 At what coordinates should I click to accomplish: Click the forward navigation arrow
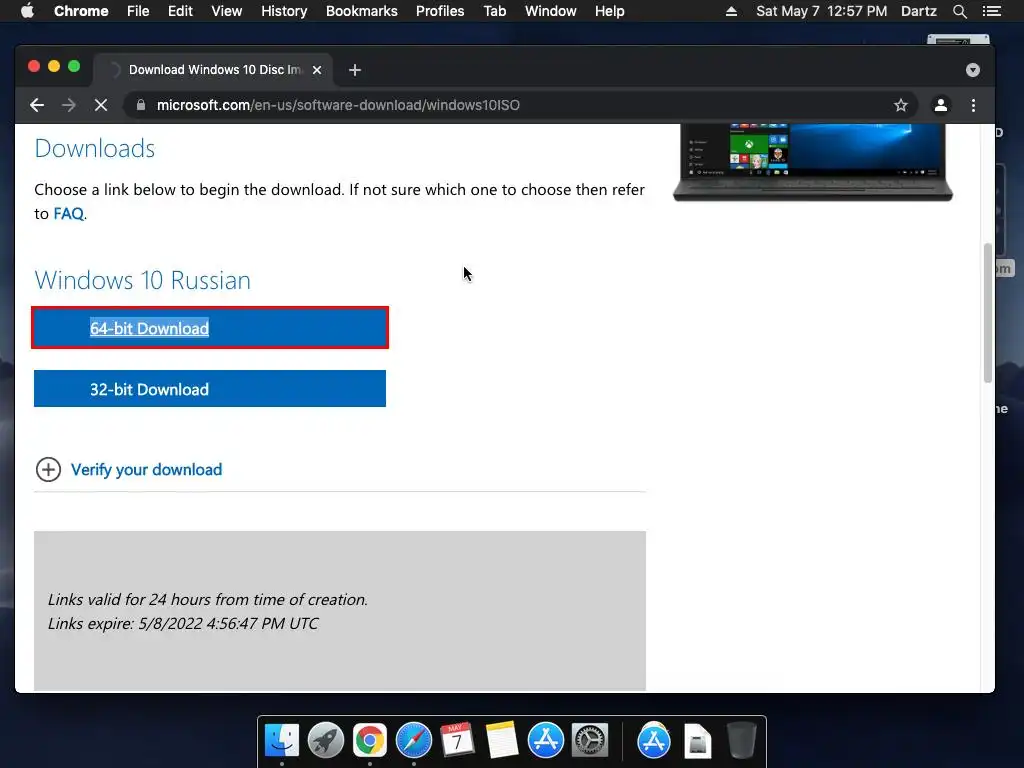point(69,105)
